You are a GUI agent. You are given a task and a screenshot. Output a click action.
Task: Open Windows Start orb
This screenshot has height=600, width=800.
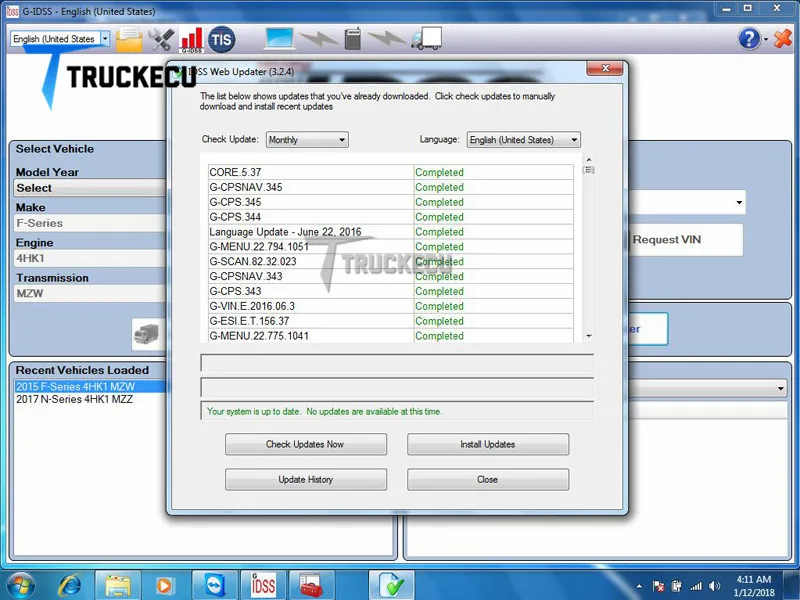pyautogui.click(x=20, y=585)
